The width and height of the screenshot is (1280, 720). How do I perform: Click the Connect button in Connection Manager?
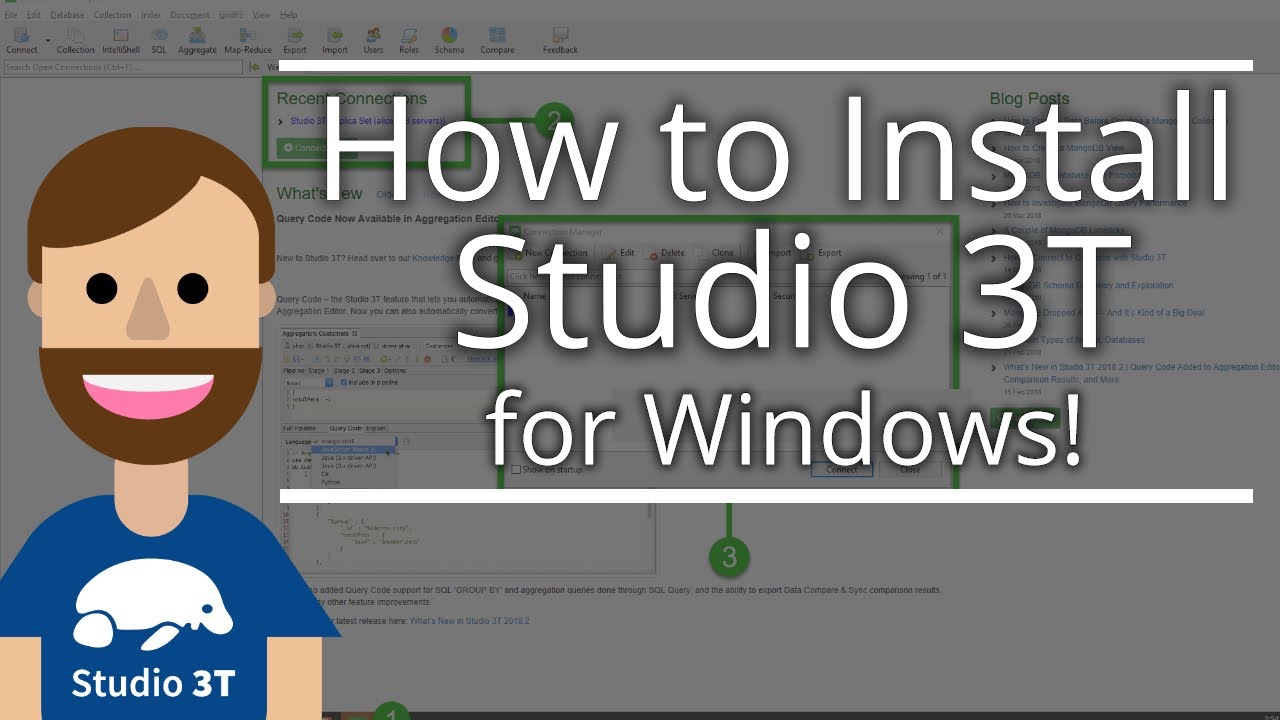click(841, 469)
